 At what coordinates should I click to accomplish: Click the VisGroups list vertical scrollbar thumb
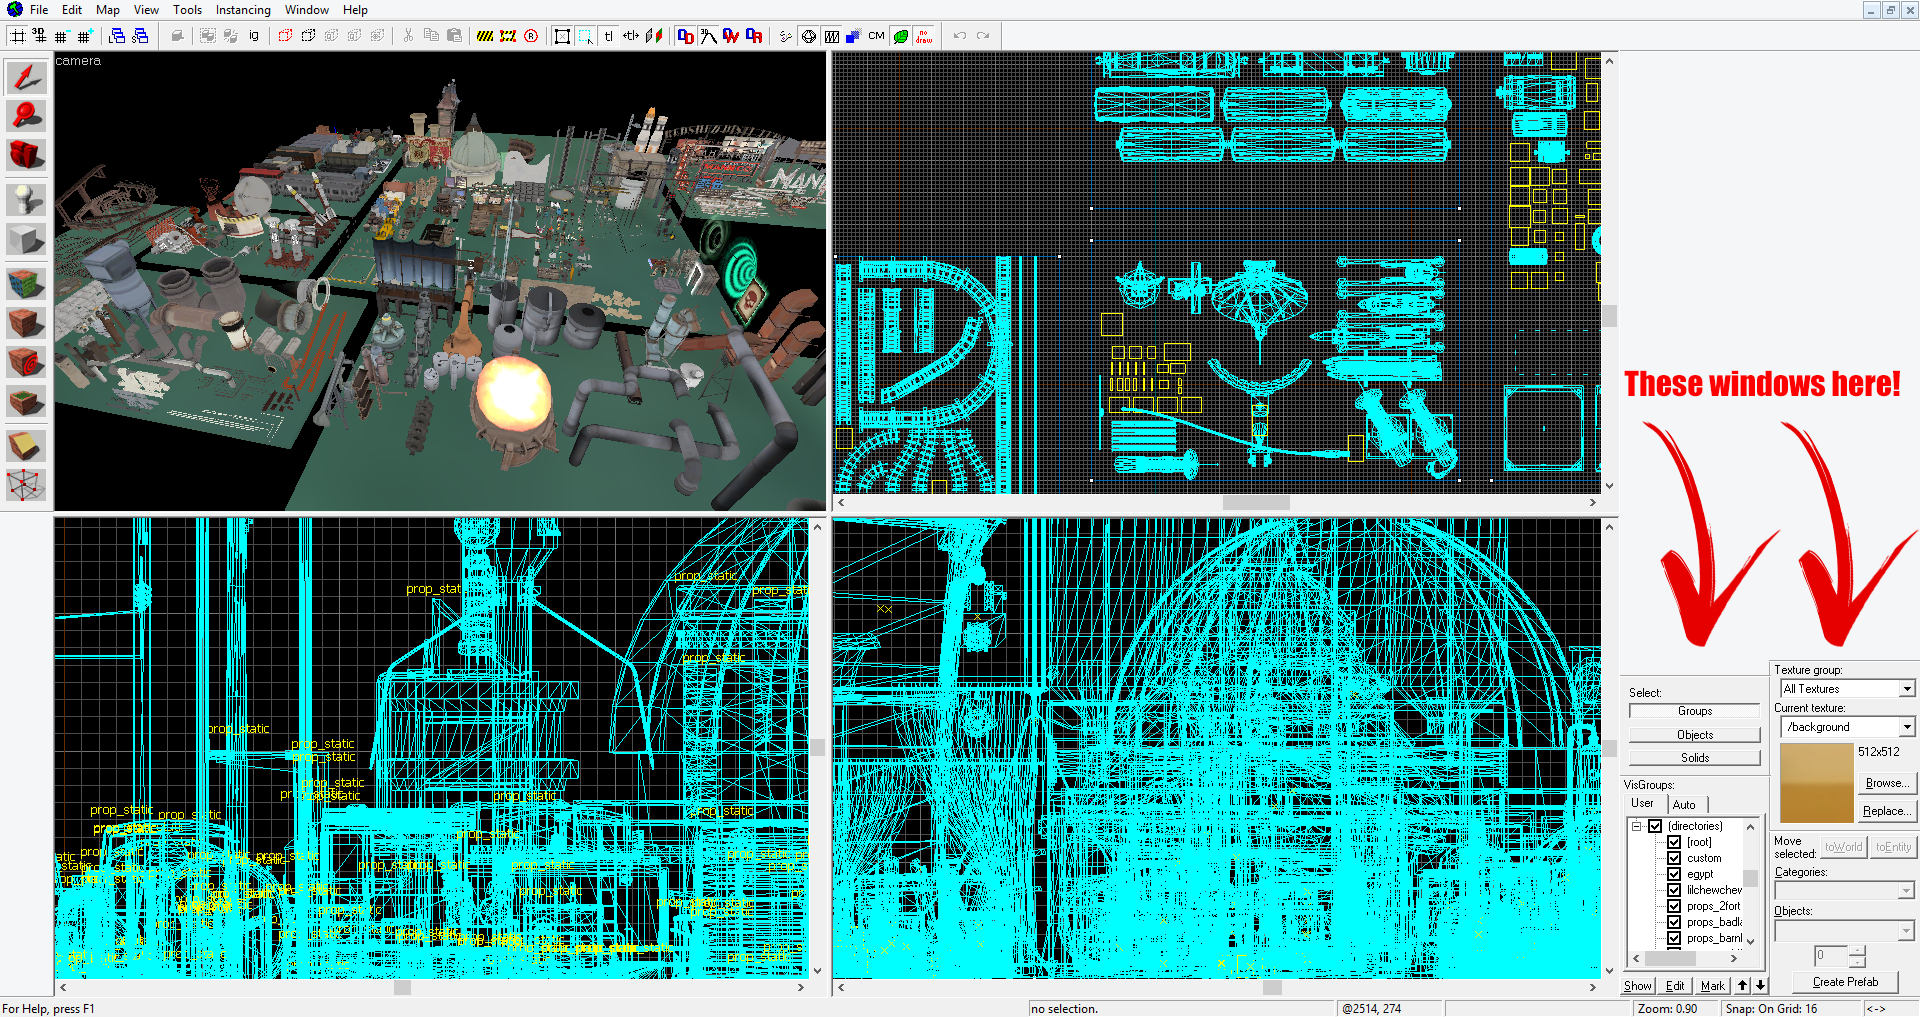click(1750, 878)
